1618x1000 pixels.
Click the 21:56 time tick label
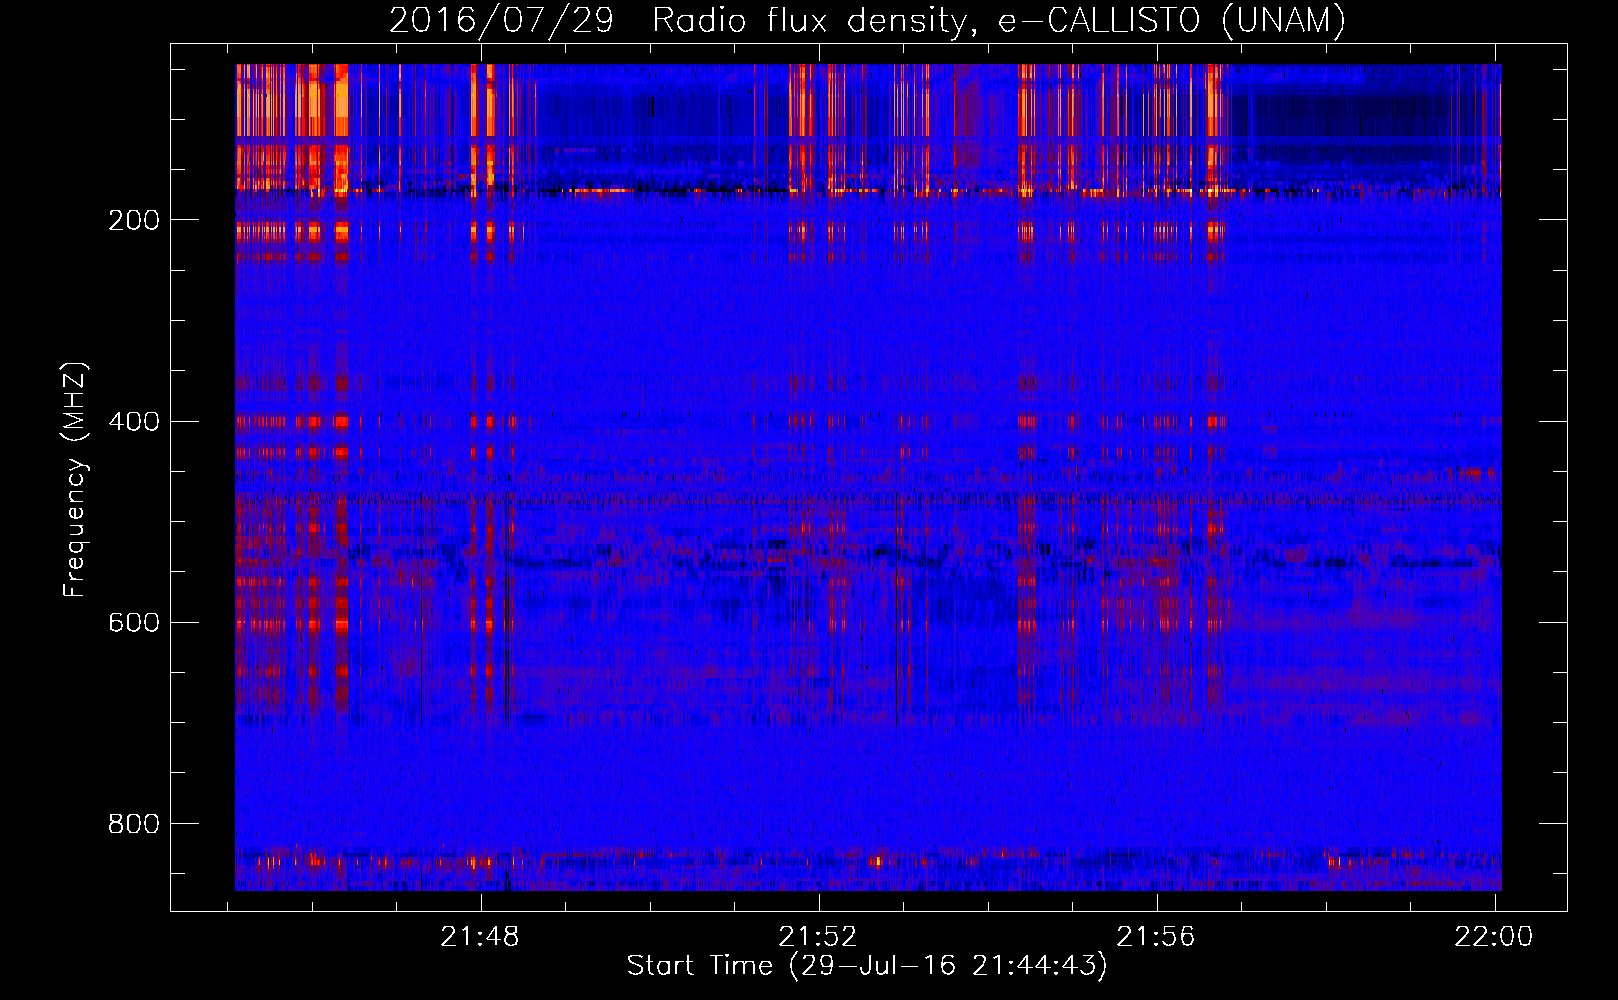pos(1156,937)
